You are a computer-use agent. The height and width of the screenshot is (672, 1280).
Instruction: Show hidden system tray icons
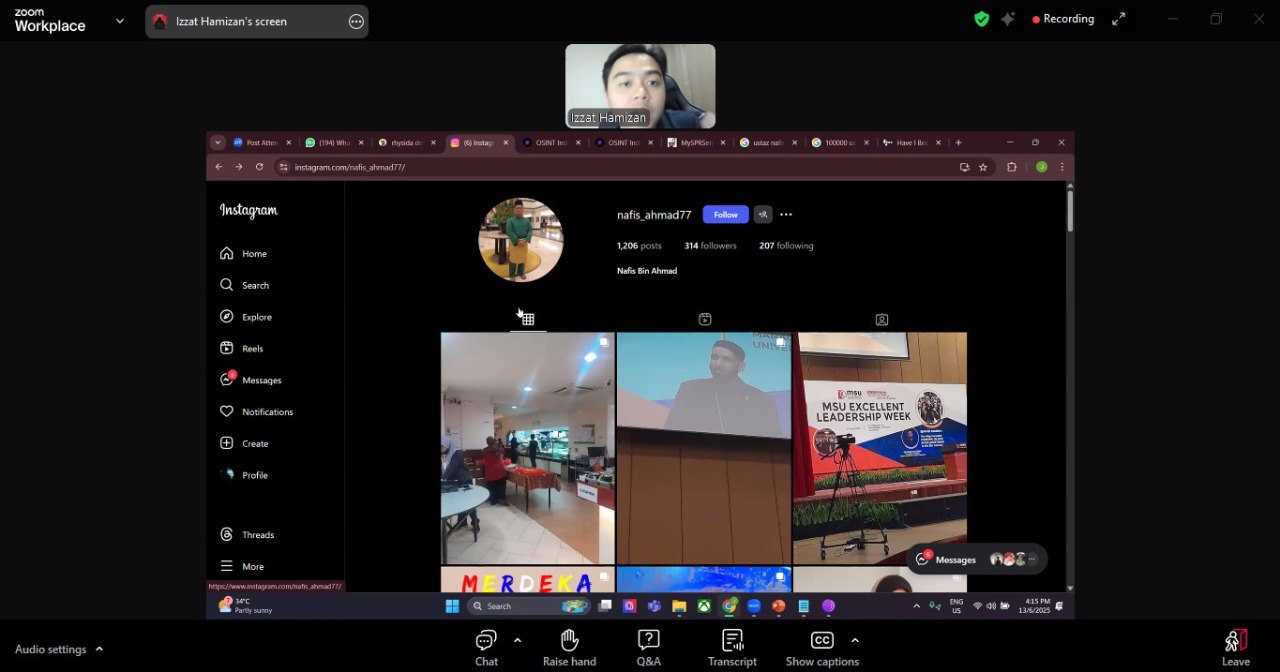point(916,606)
